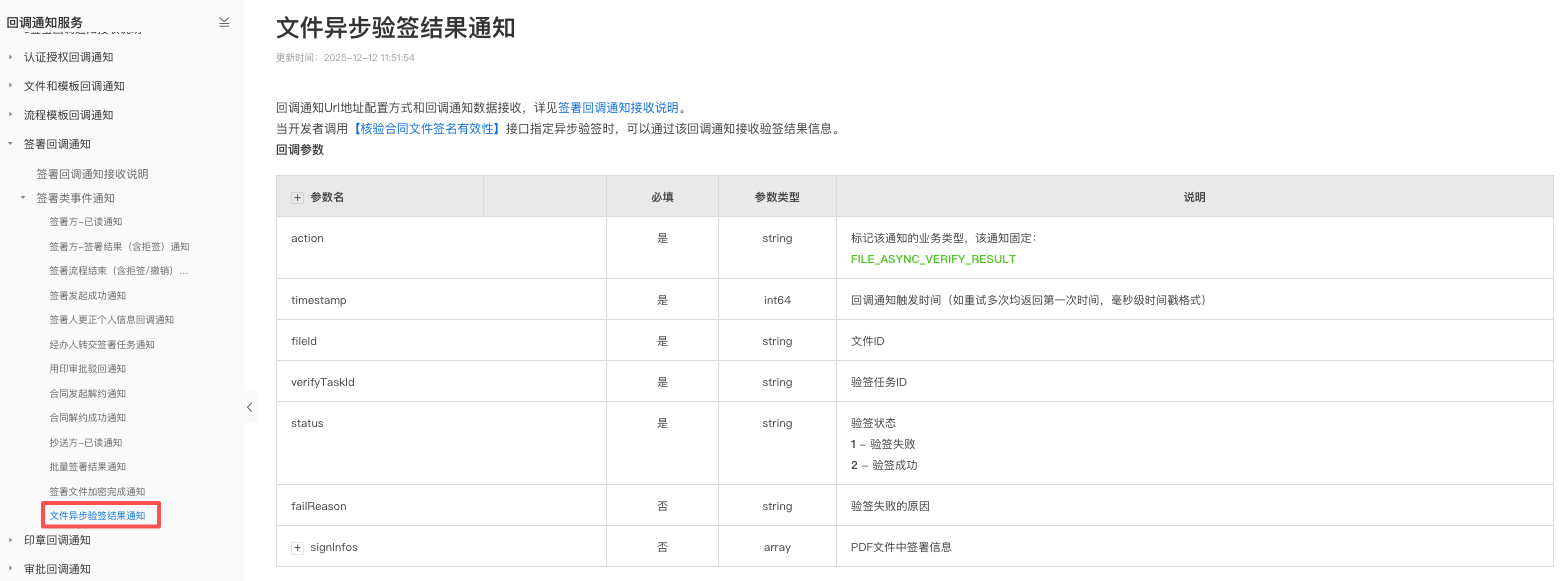
Task: Expand the 审批回调通知 section
Action: 11,569
